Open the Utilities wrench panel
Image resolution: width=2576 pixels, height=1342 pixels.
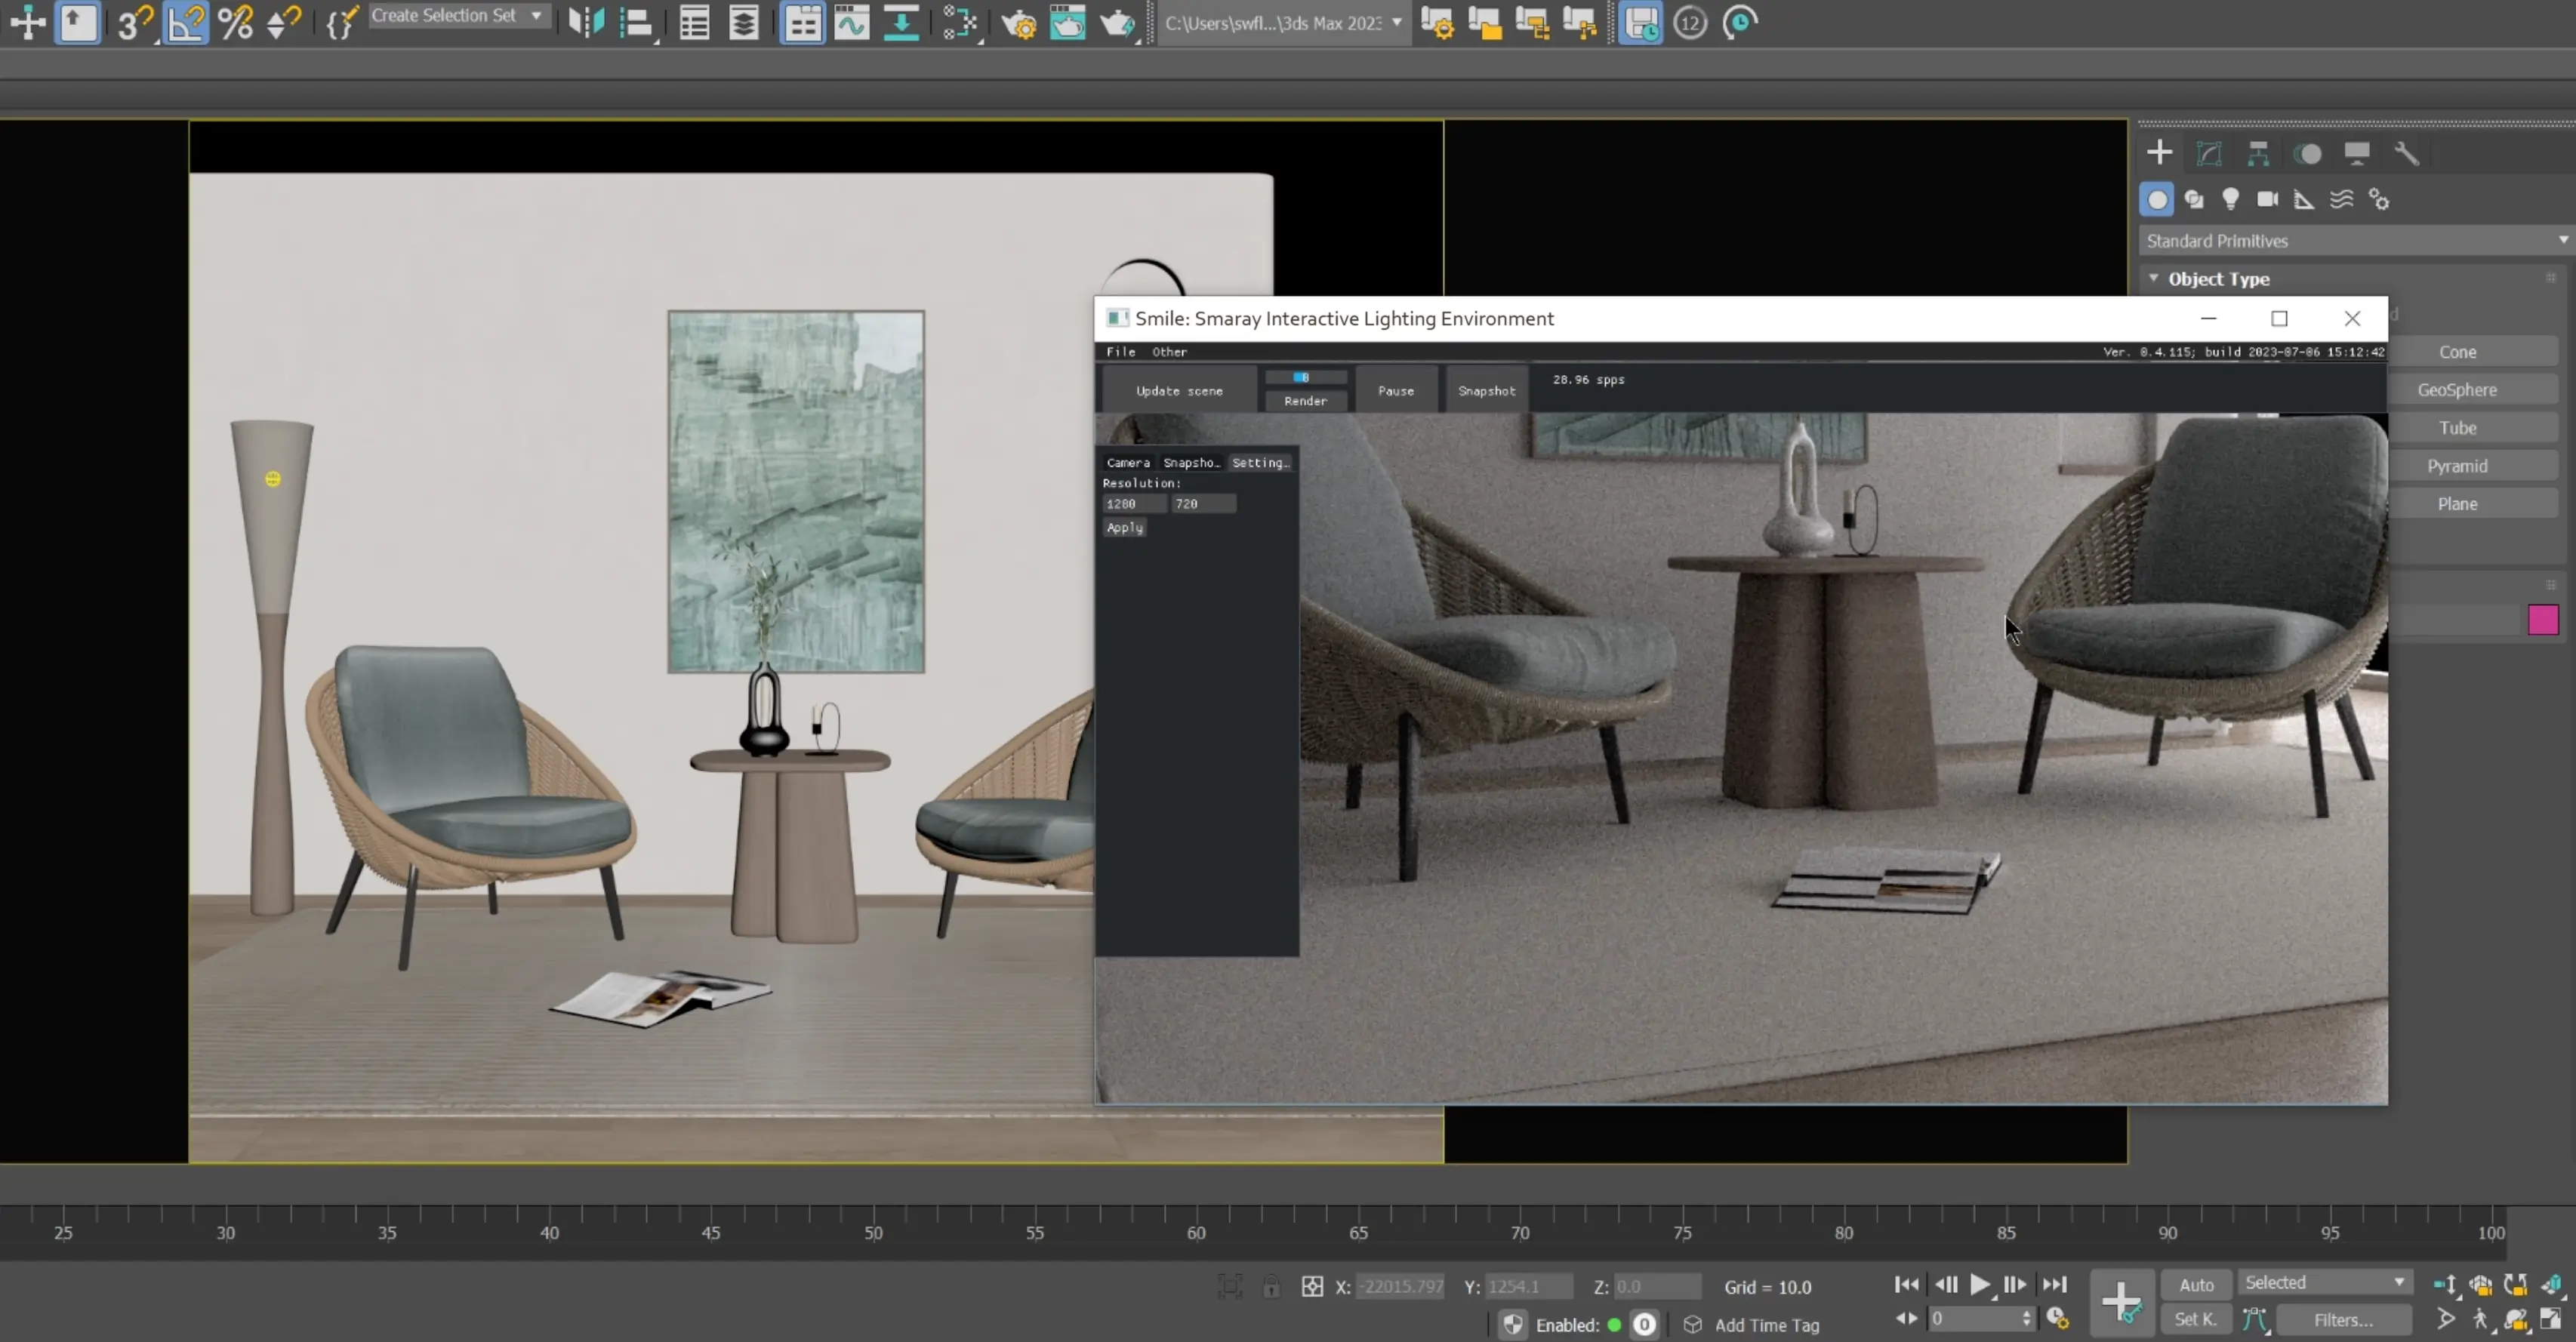(2407, 153)
